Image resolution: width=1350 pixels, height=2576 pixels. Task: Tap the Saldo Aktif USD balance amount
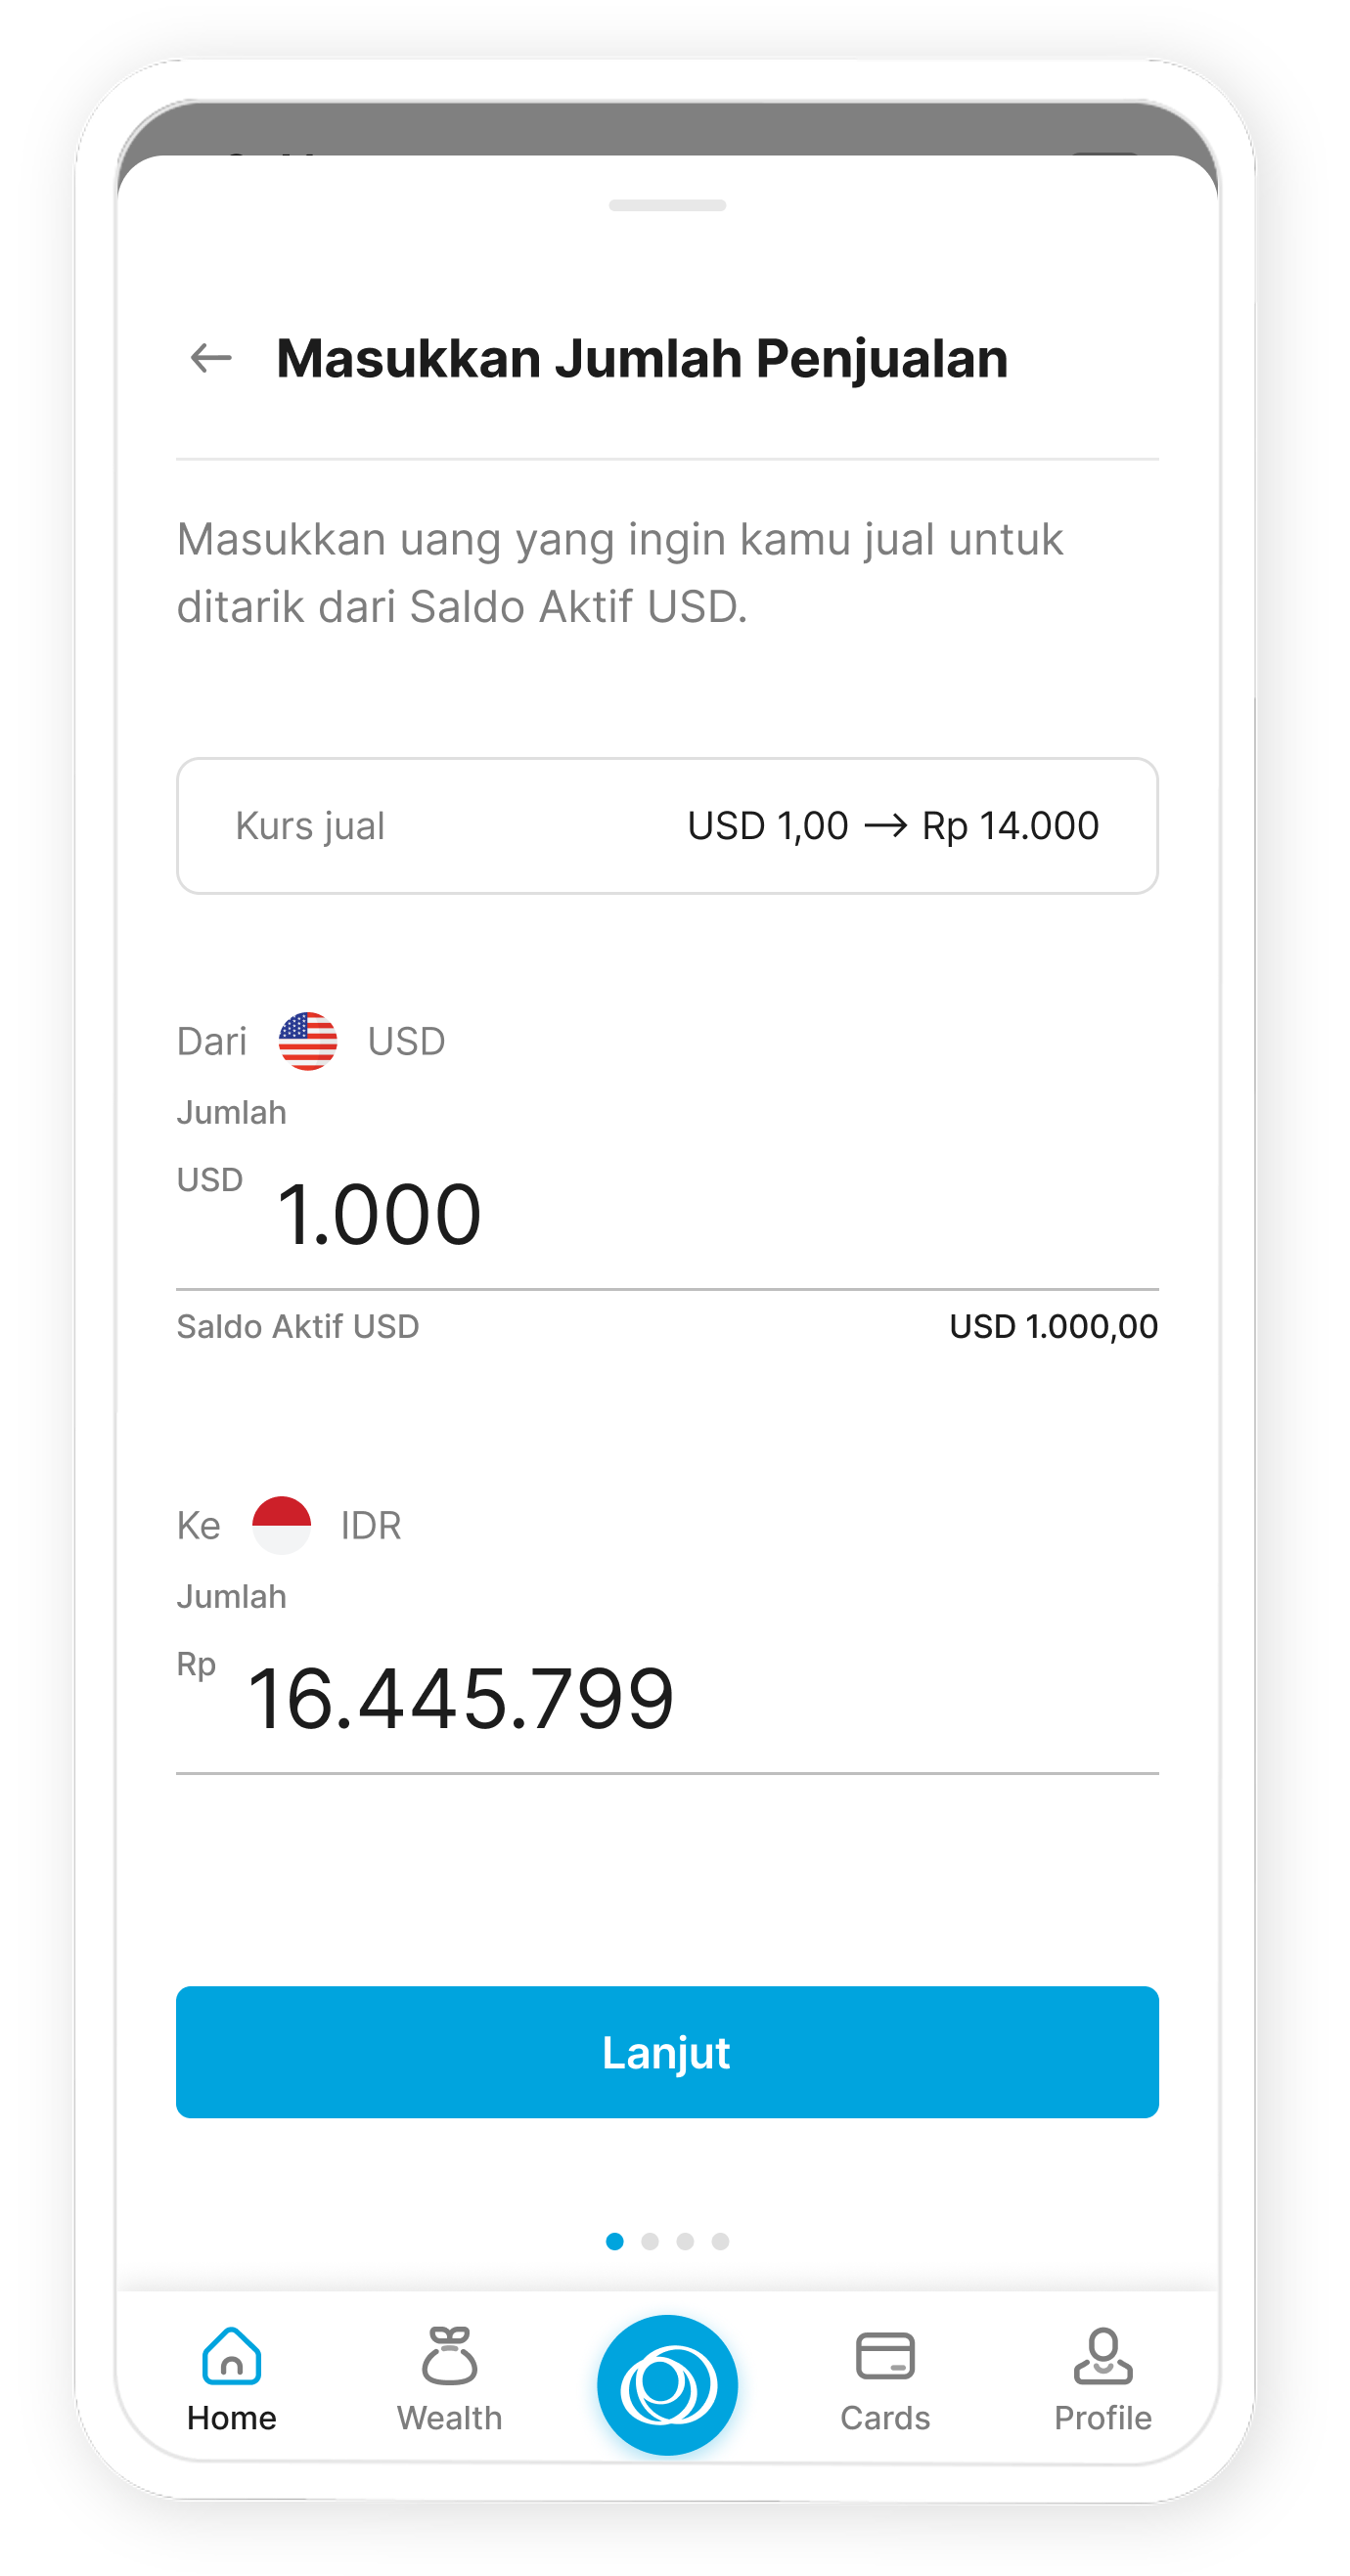click(1053, 1326)
